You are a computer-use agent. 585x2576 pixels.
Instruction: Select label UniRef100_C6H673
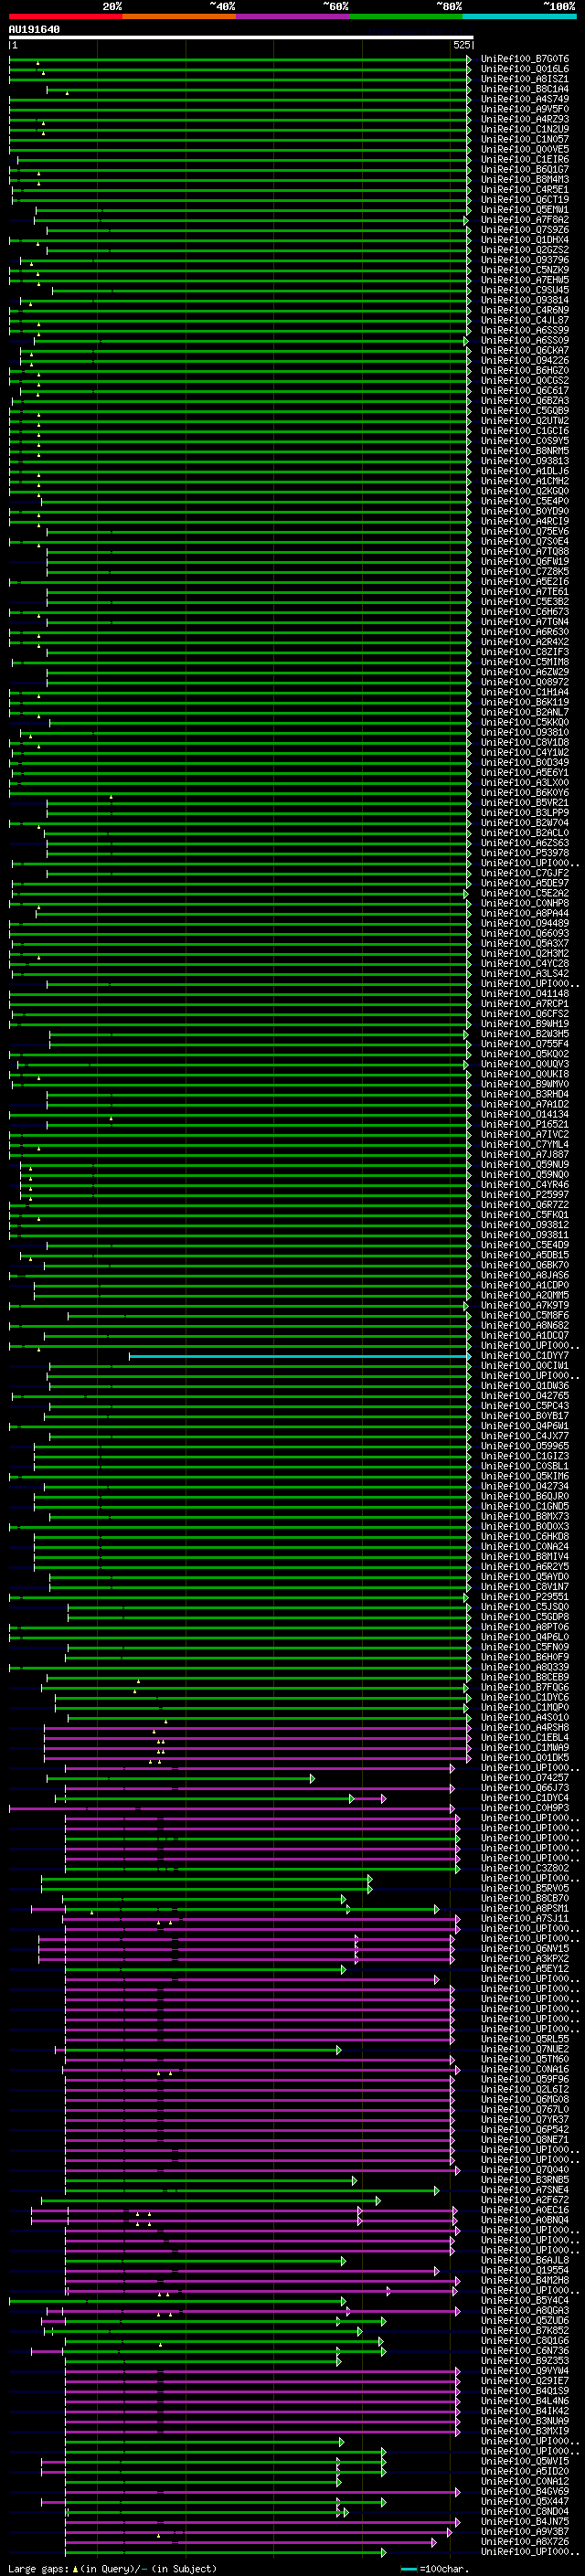click(525, 612)
